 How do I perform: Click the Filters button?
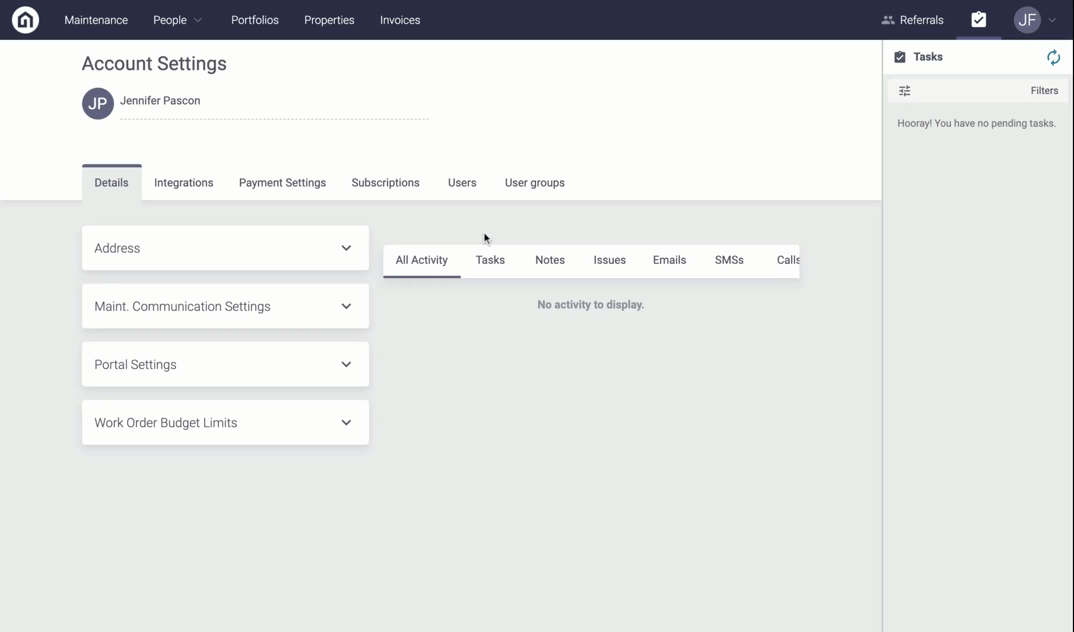point(1044,91)
